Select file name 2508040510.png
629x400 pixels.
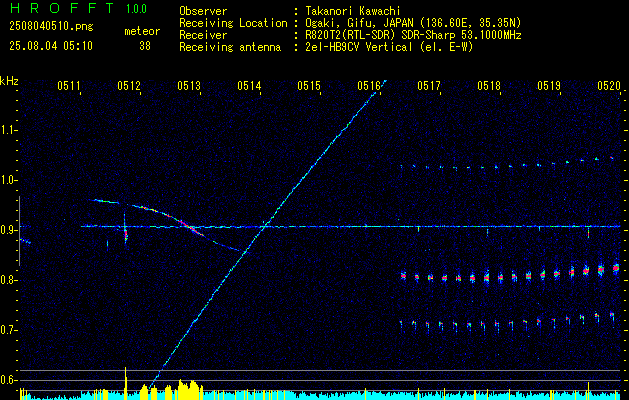click(51, 27)
